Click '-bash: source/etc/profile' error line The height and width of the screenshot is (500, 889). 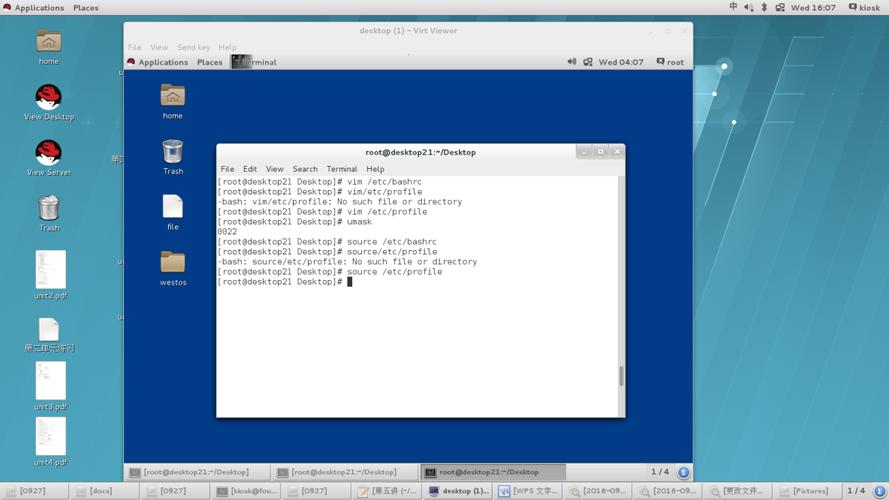[347, 262]
